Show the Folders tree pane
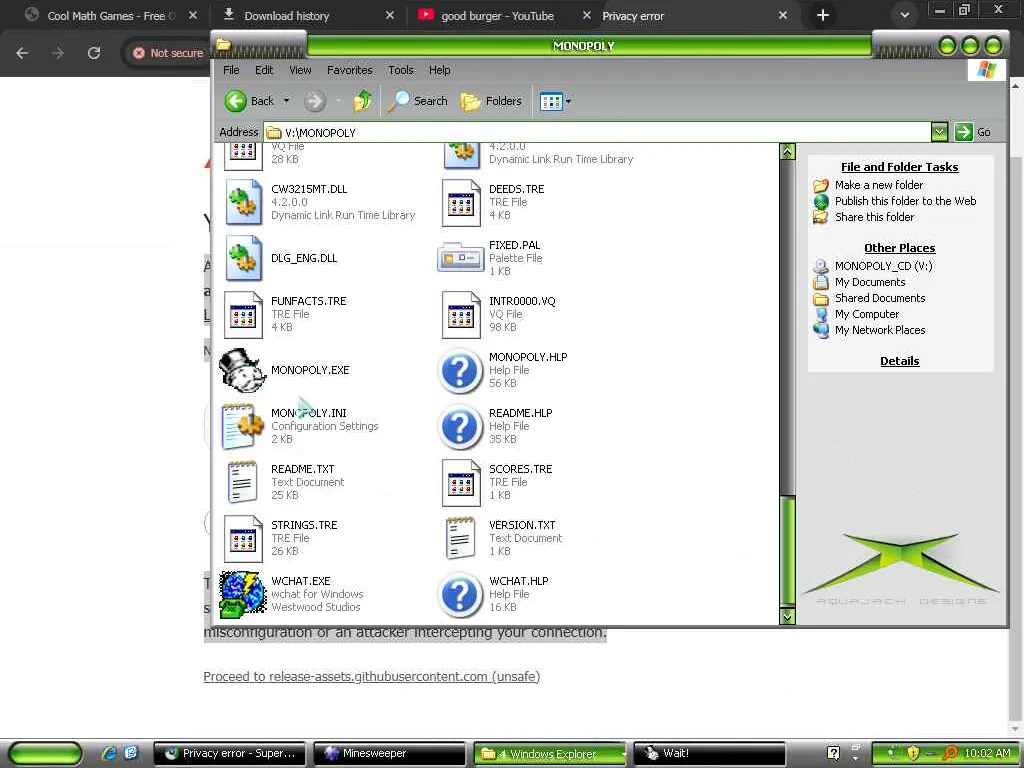Image resolution: width=1024 pixels, height=768 pixels. (491, 101)
